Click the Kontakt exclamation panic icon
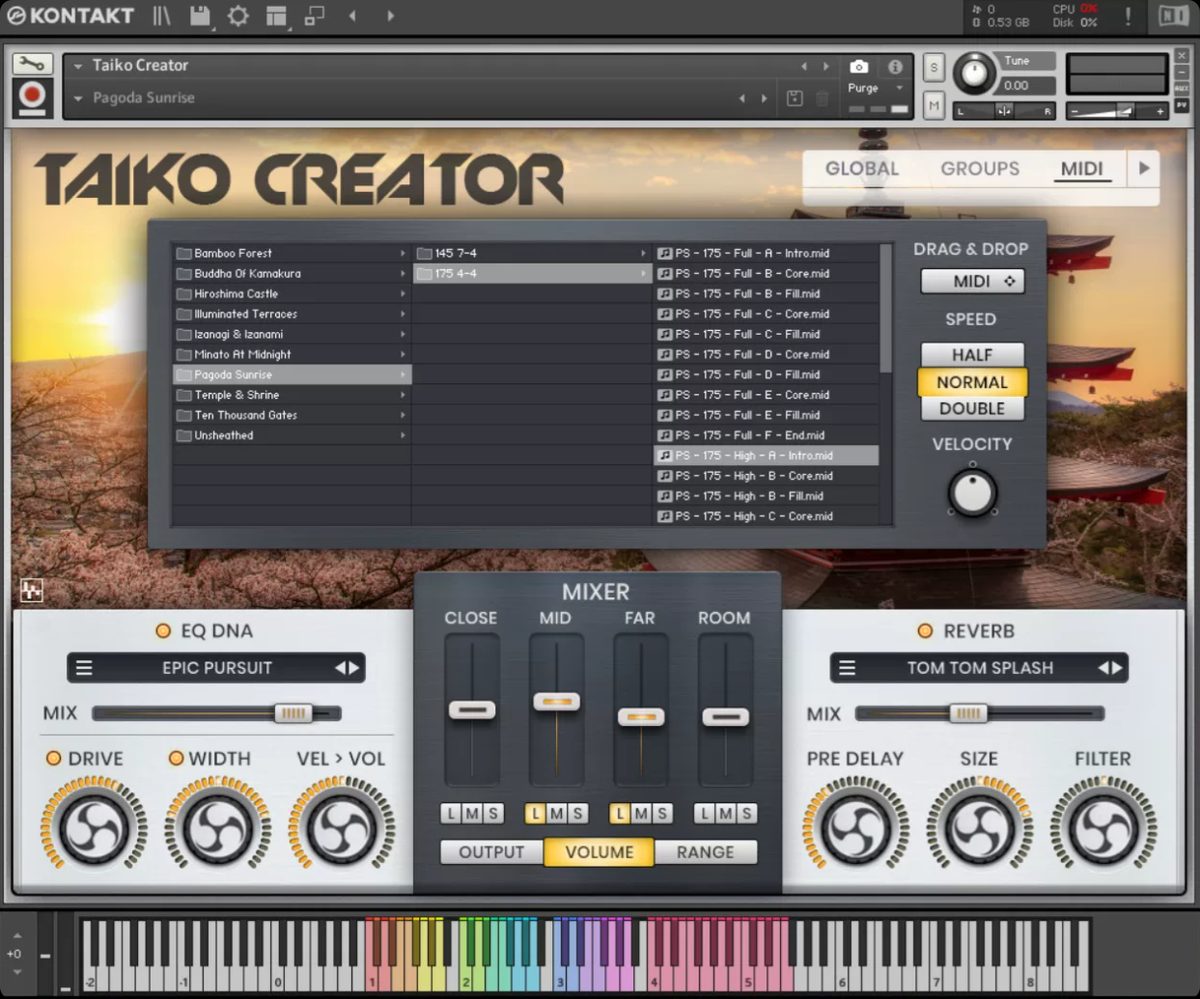Viewport: 1200px width, 999px height. tap(1128, 16)
